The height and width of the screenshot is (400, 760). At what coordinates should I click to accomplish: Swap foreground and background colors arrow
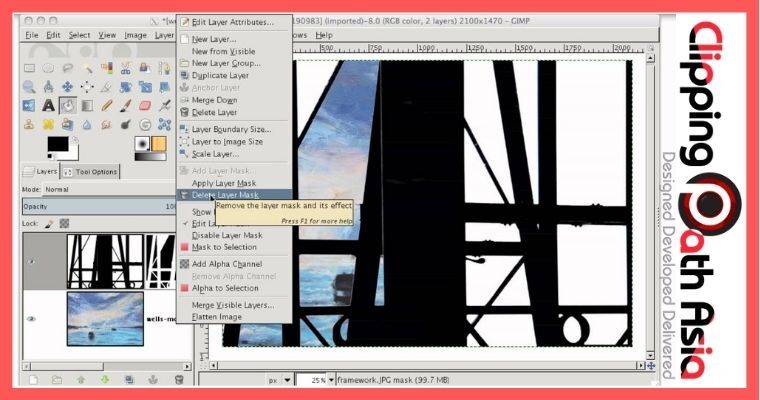click(75, 141)
